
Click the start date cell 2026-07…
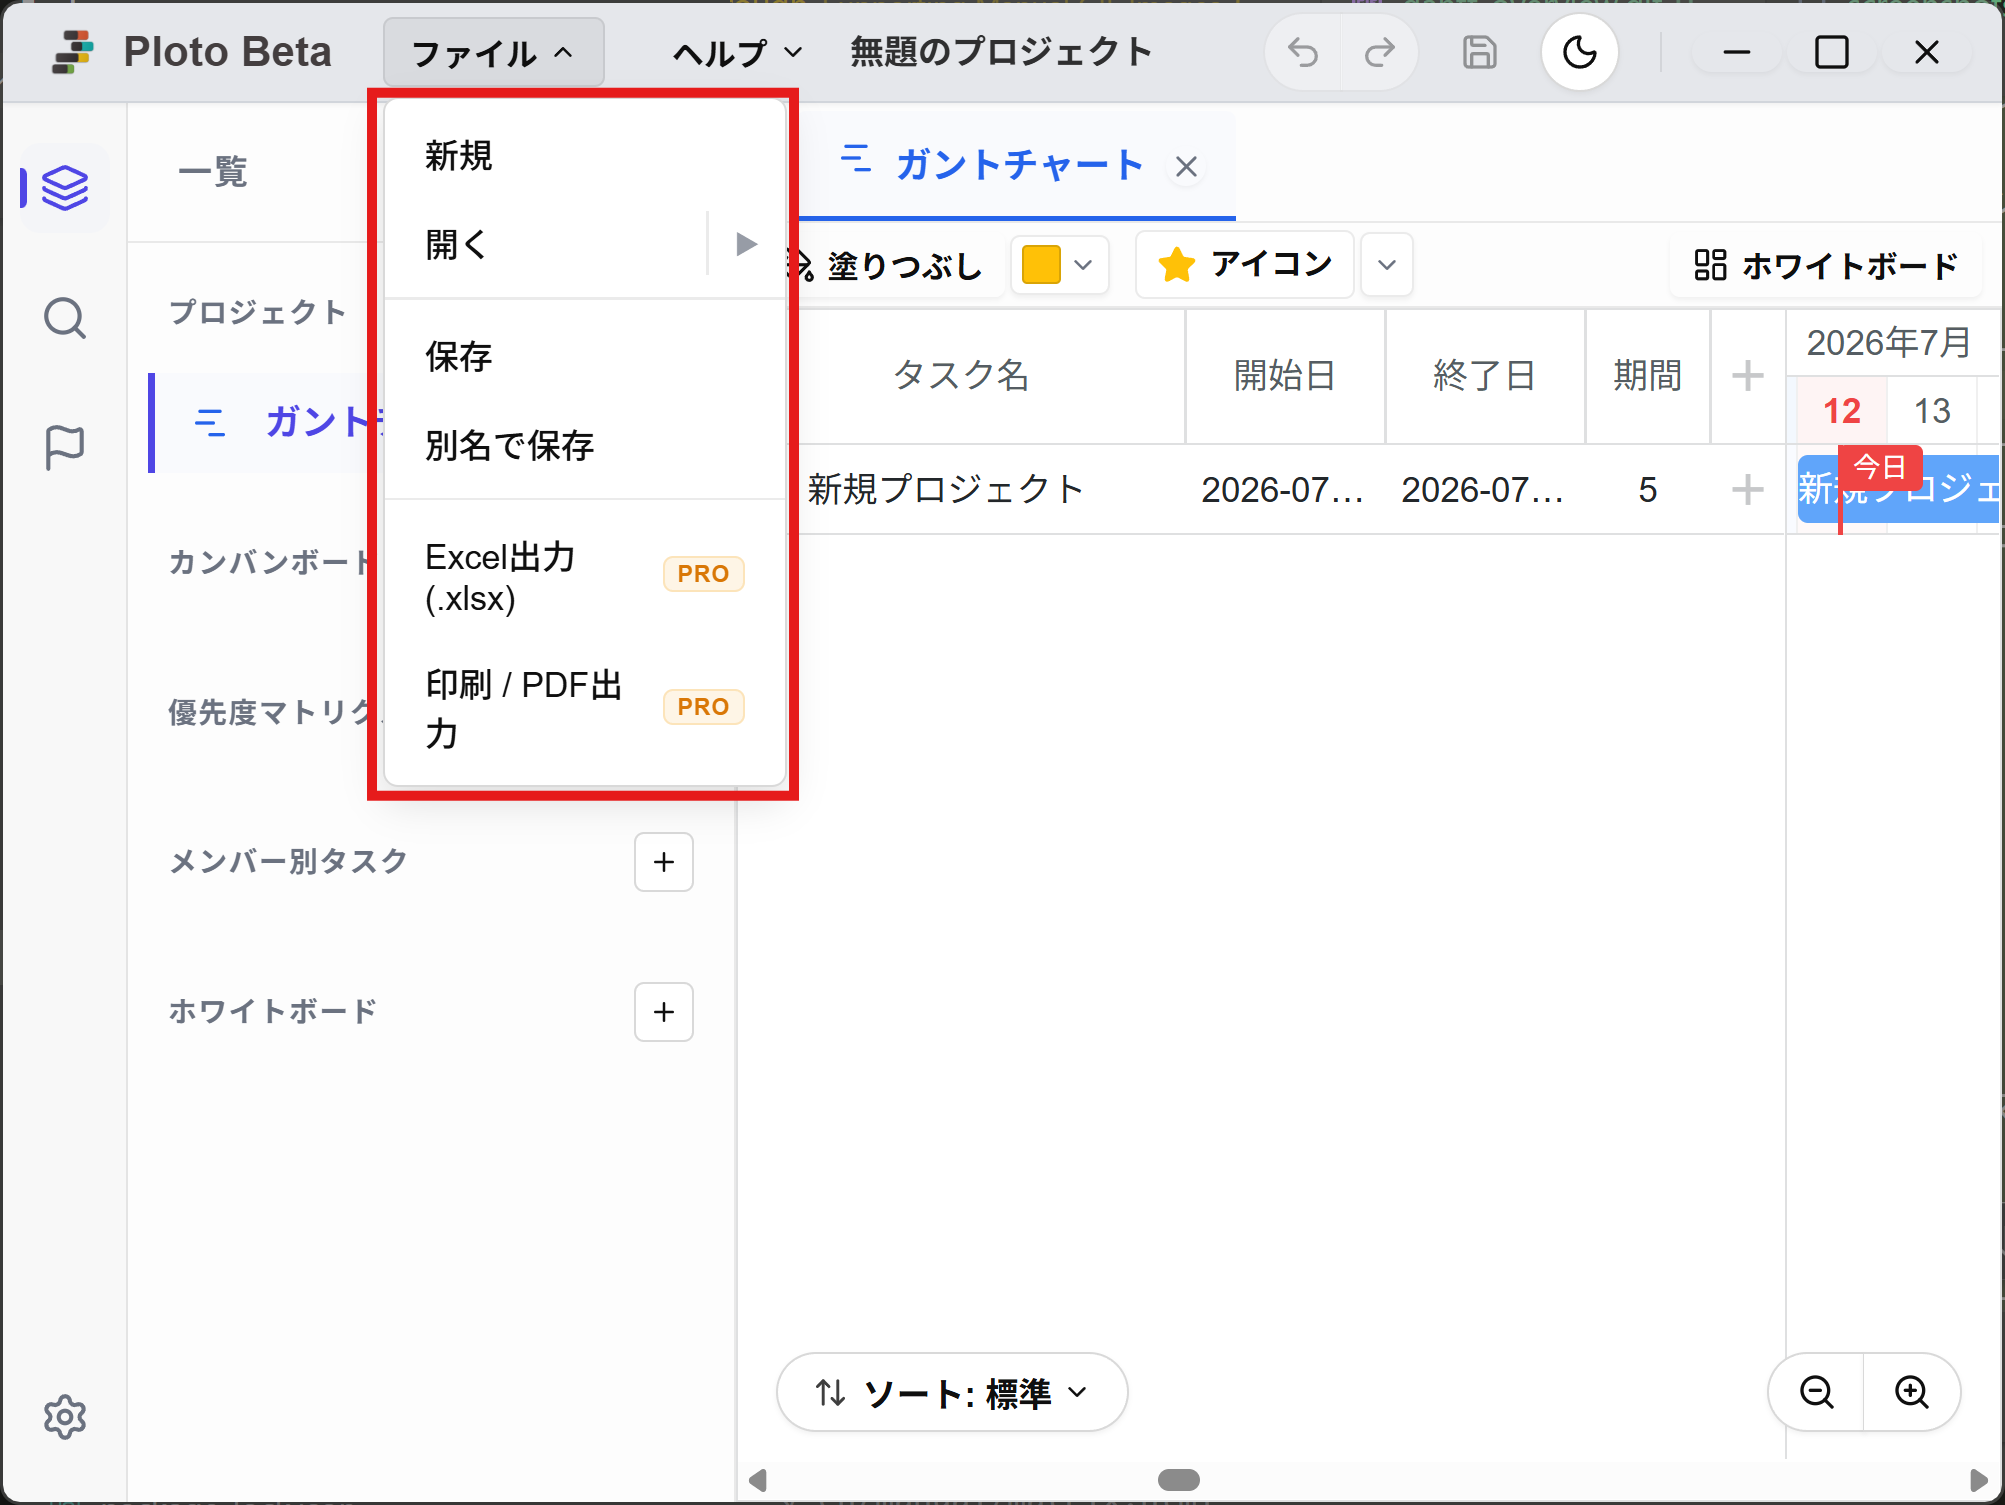1283,489
